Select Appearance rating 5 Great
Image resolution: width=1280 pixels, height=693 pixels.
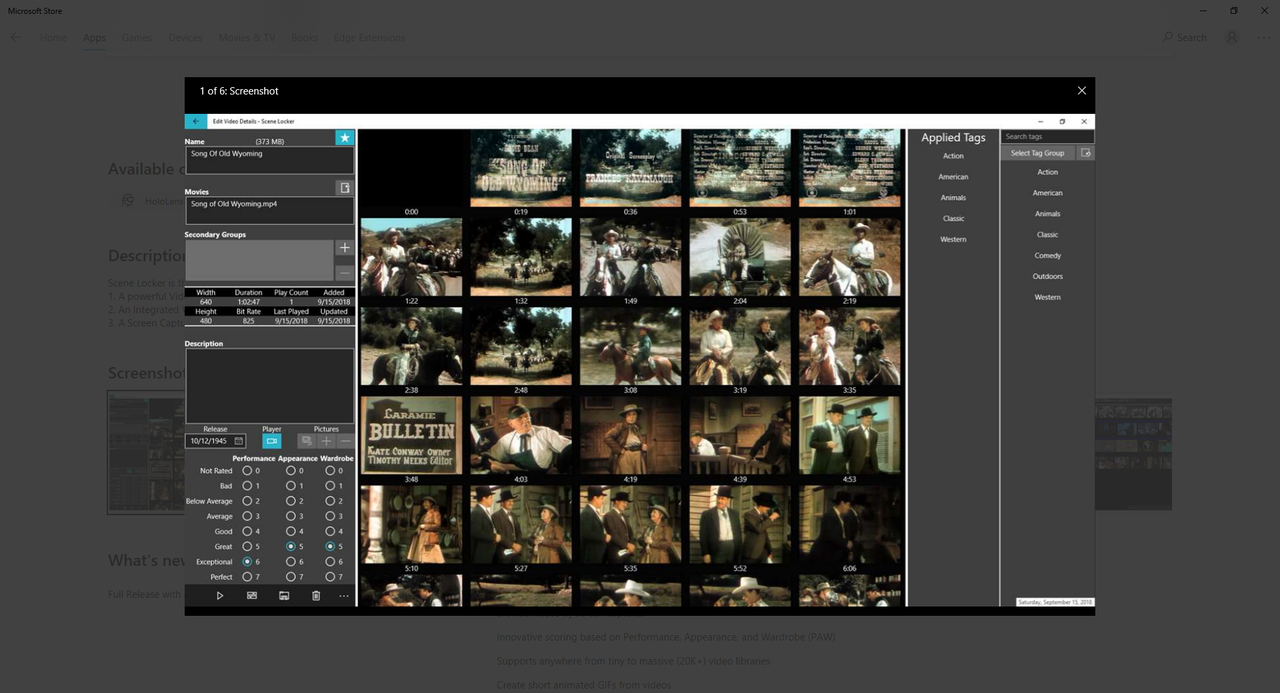pos(290,547)
